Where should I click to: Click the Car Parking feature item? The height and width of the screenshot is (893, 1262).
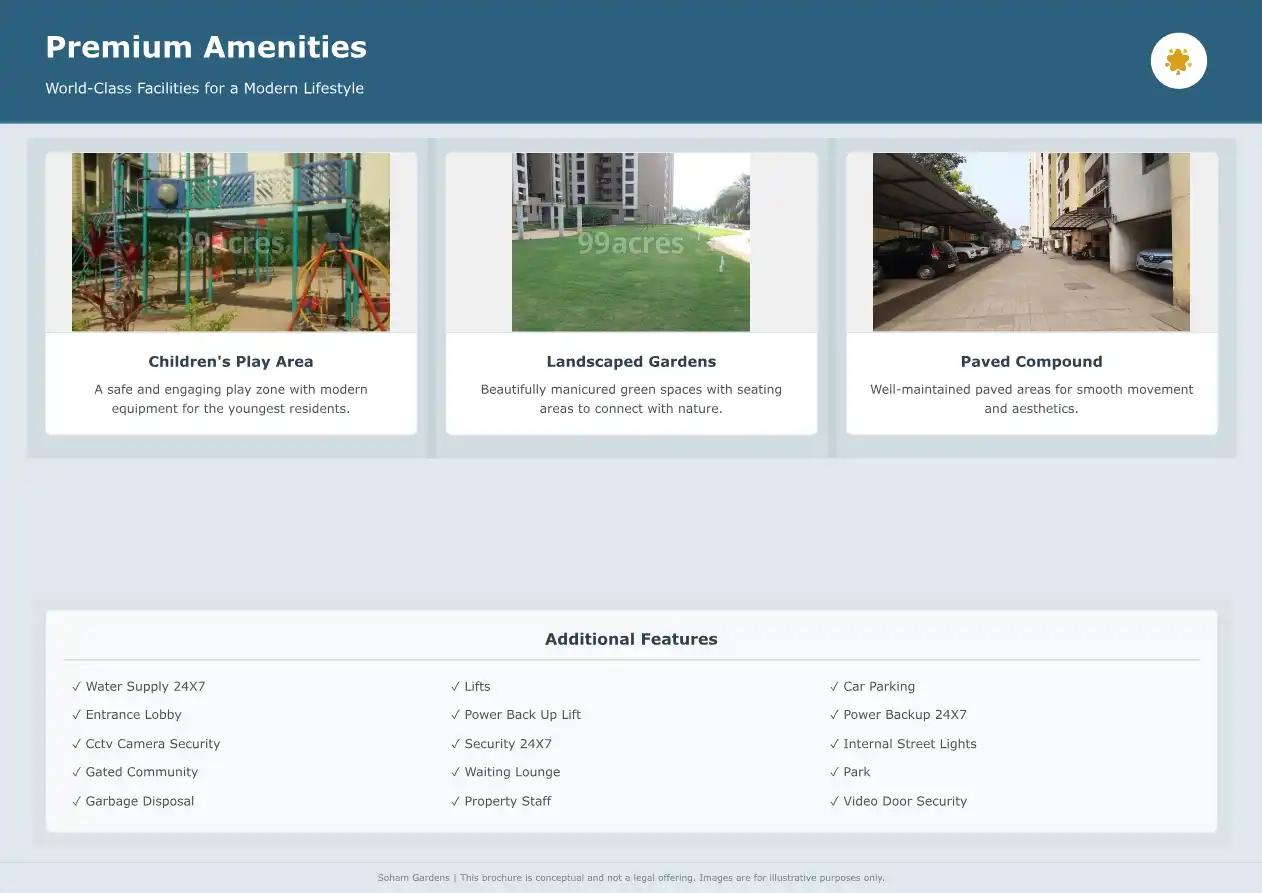click(873, 687)
